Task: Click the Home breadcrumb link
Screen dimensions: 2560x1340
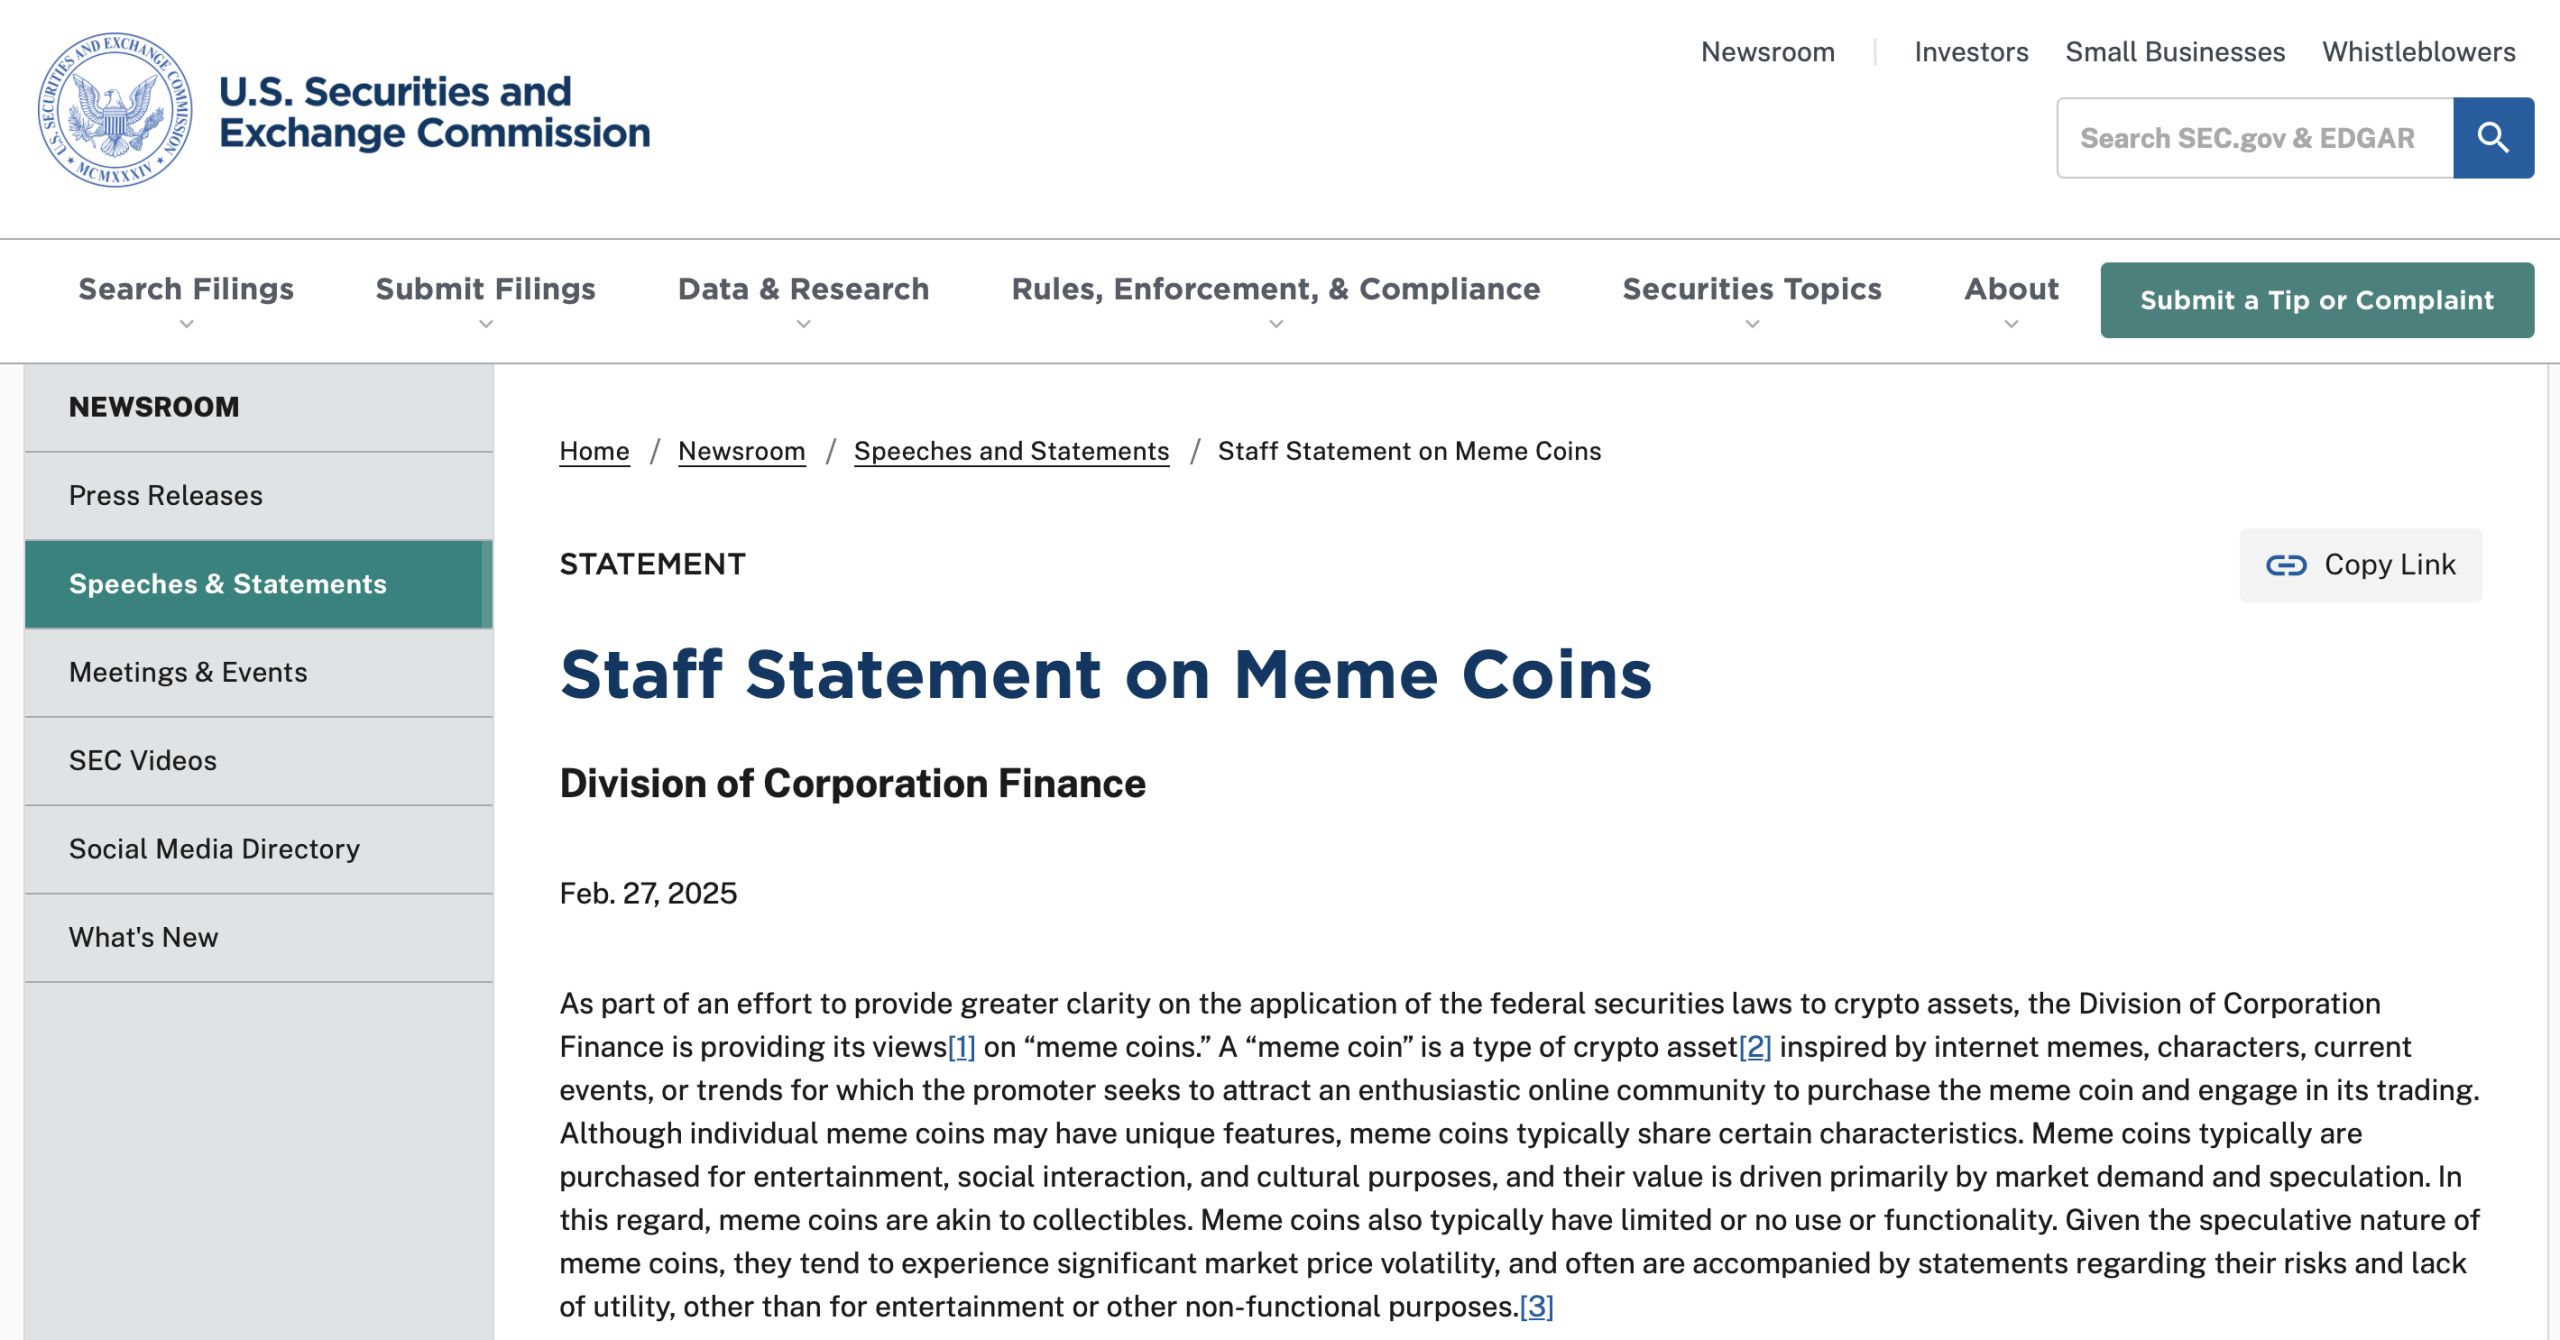Action: pos(594,451)
